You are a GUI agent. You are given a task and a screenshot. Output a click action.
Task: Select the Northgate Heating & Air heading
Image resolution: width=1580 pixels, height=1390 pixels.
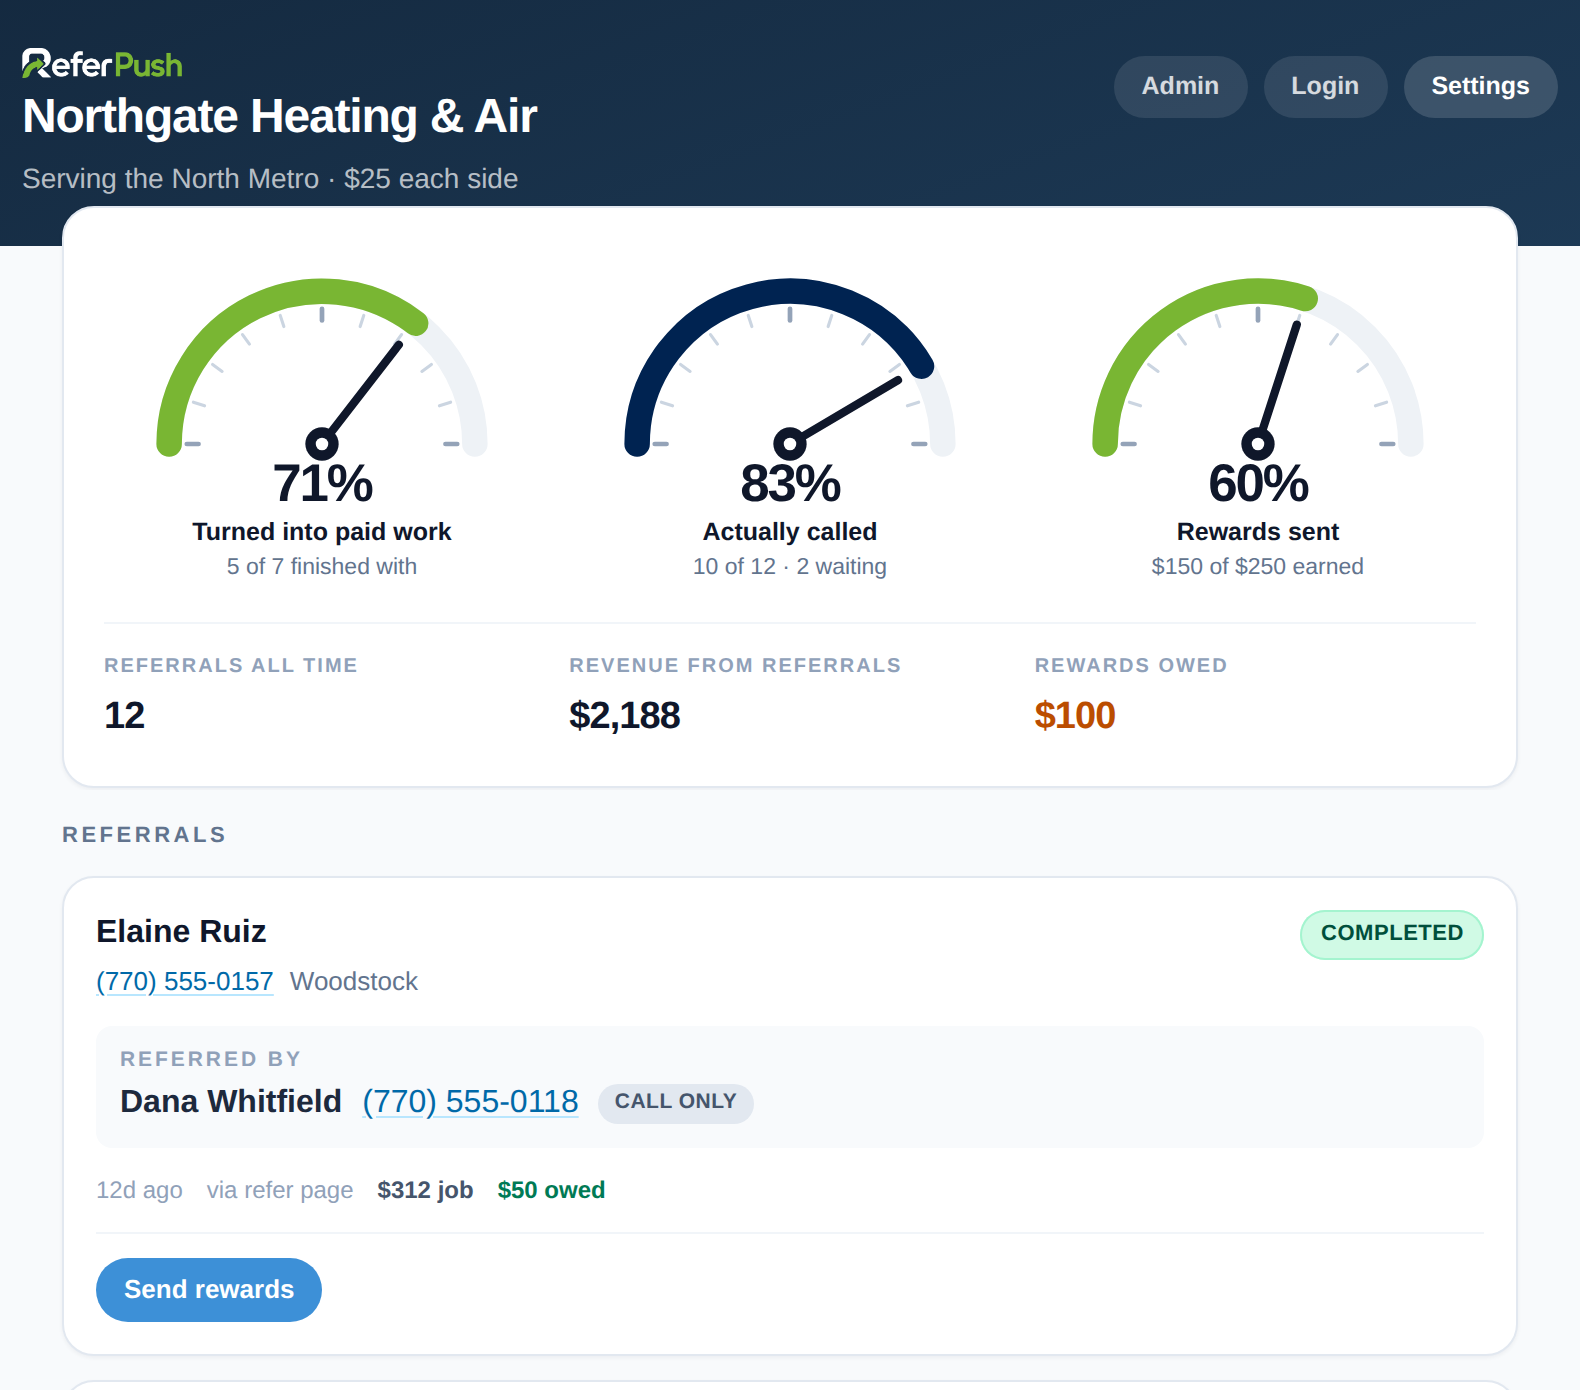280,116
